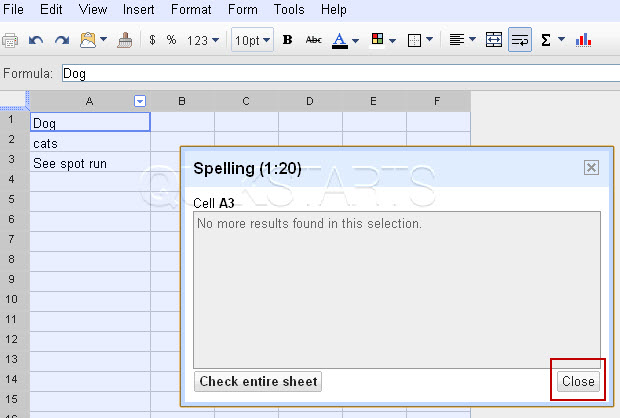Select cell containing See spot run

[90, 162]
